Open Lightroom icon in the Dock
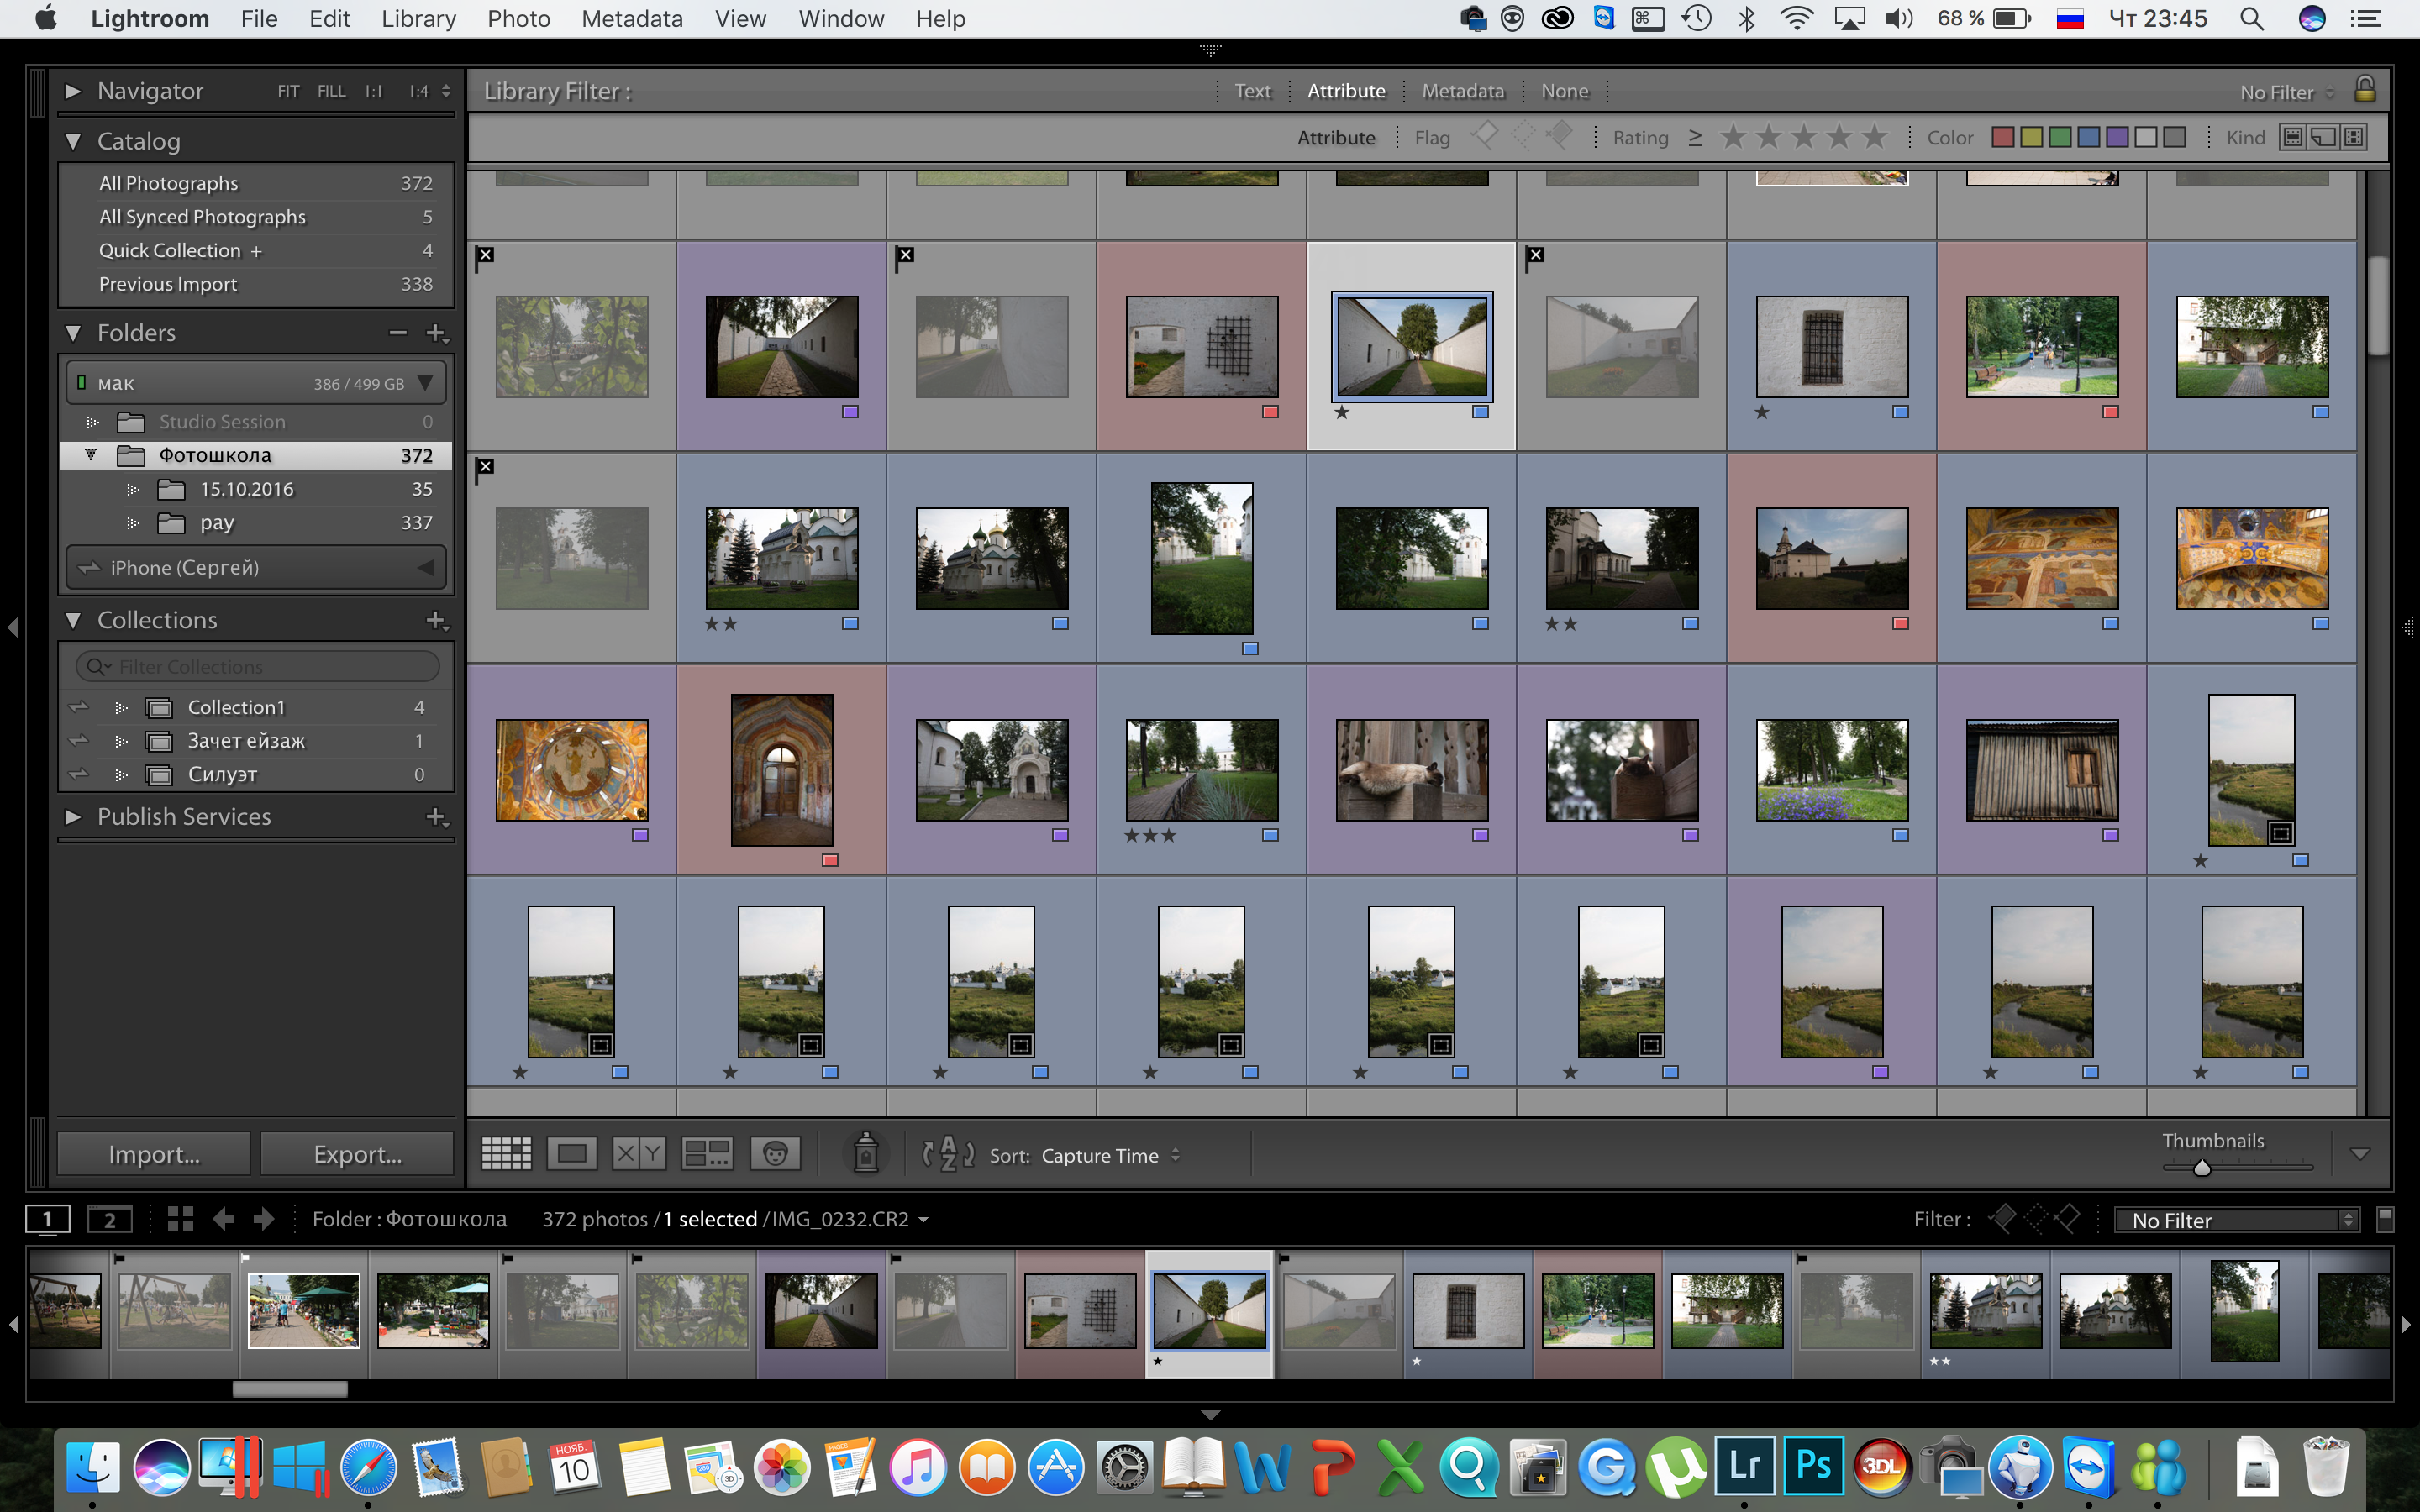This screenshot has width=2420, height=1512. click(1744, 1466)
